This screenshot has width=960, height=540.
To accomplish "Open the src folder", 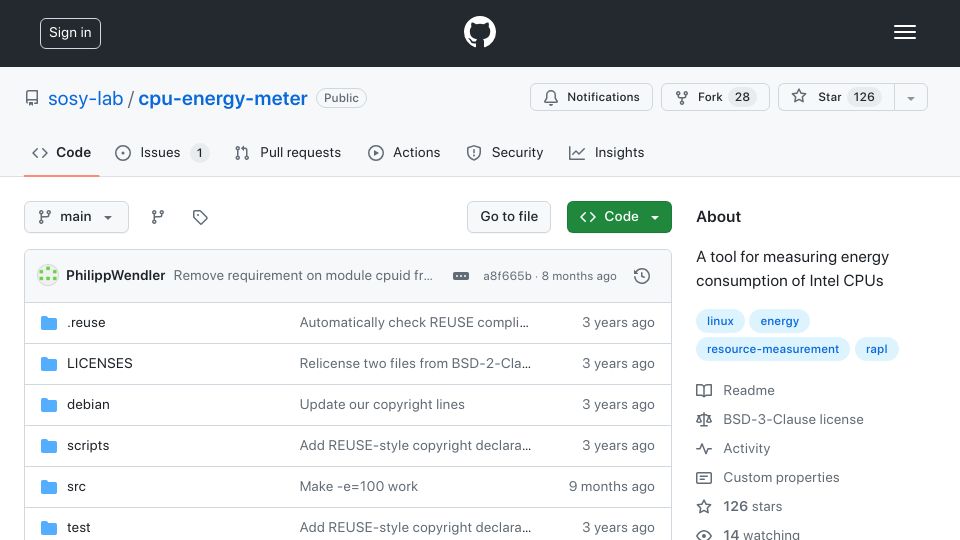I will (x=77, y=487).
